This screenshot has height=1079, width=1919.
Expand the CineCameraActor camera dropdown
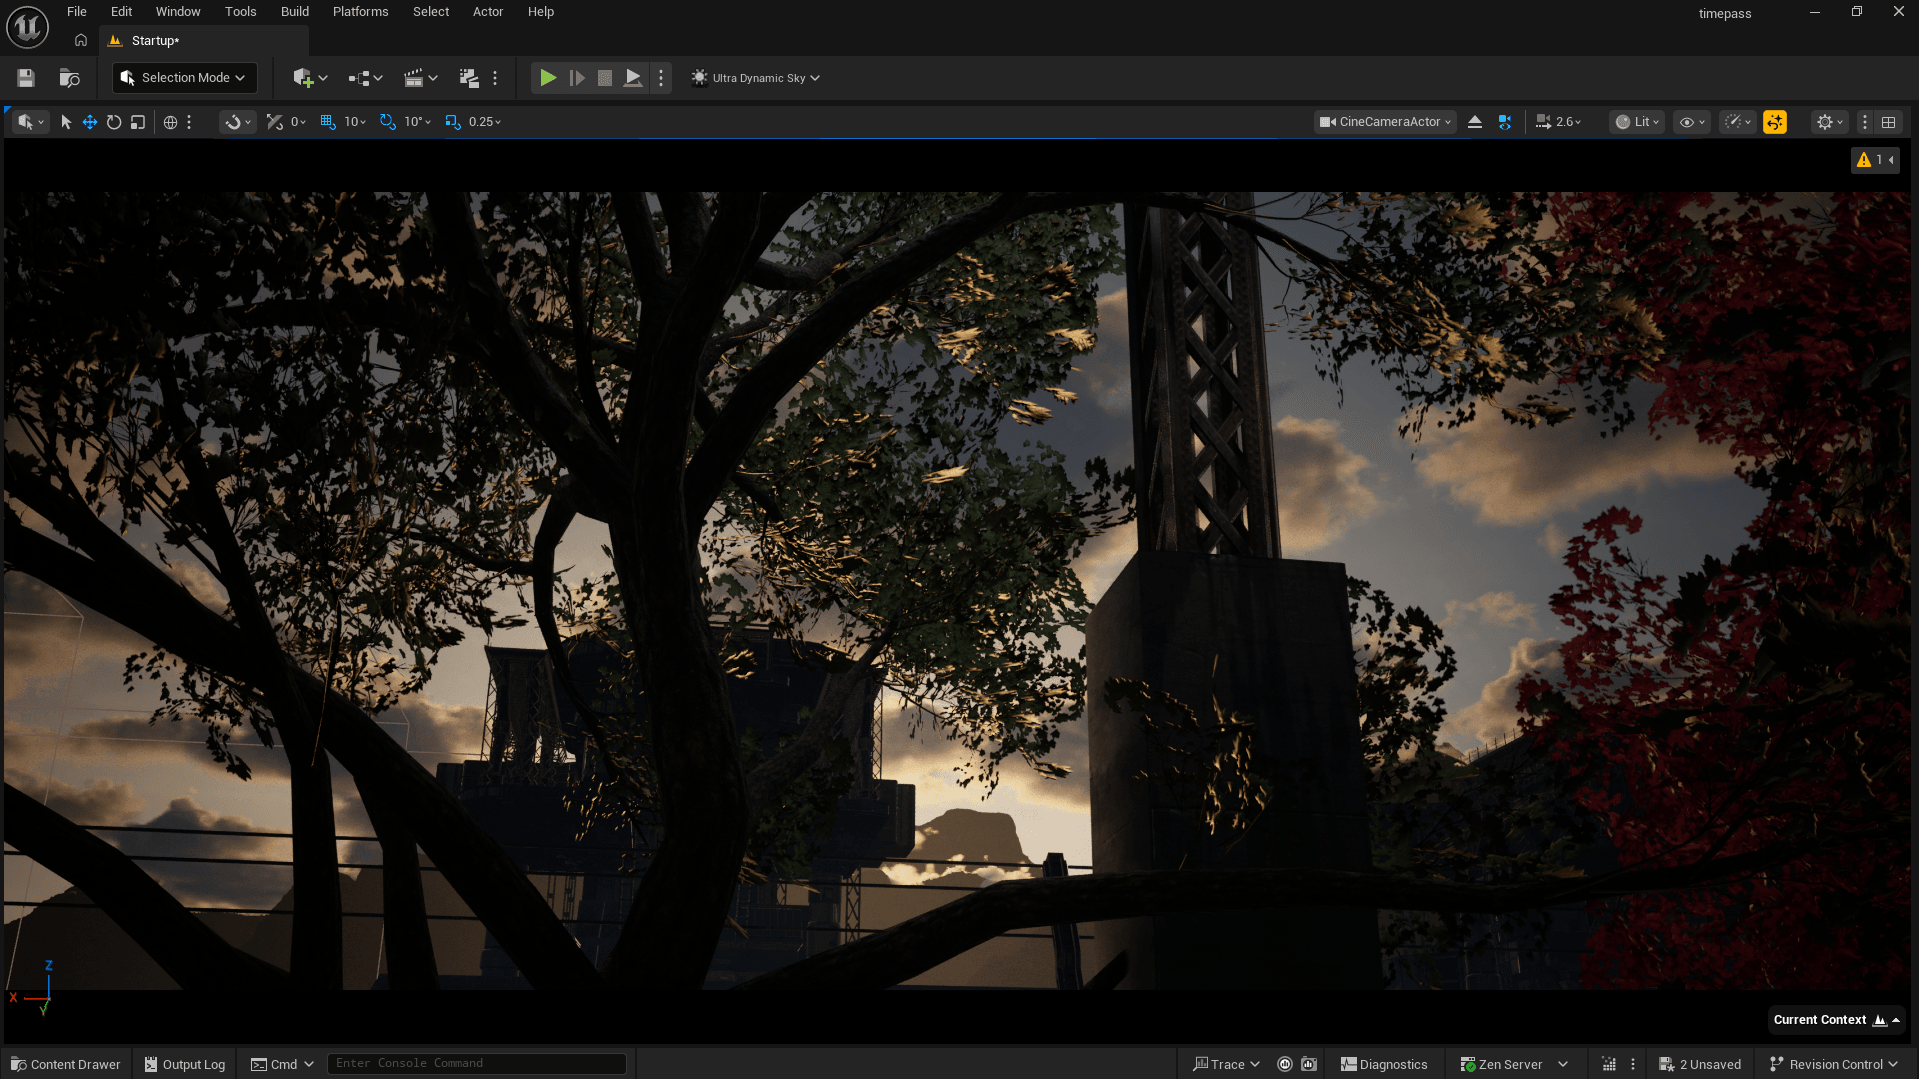coord(1385,122)
